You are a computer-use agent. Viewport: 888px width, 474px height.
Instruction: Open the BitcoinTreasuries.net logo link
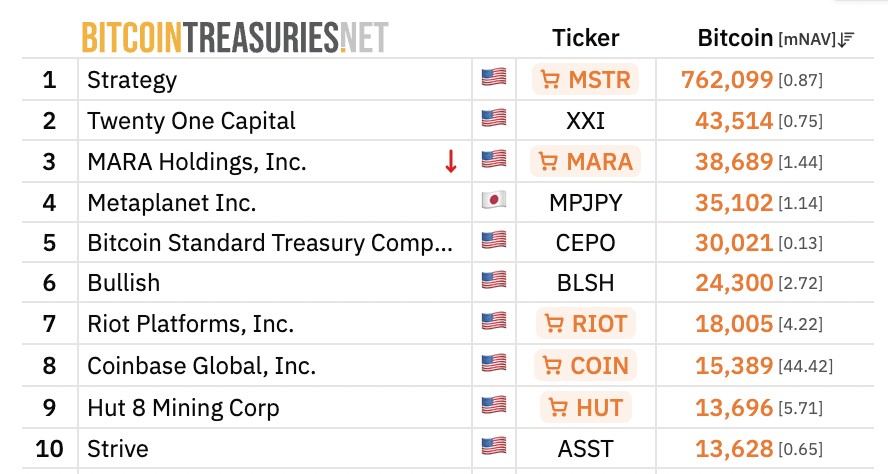pos(235,37)
